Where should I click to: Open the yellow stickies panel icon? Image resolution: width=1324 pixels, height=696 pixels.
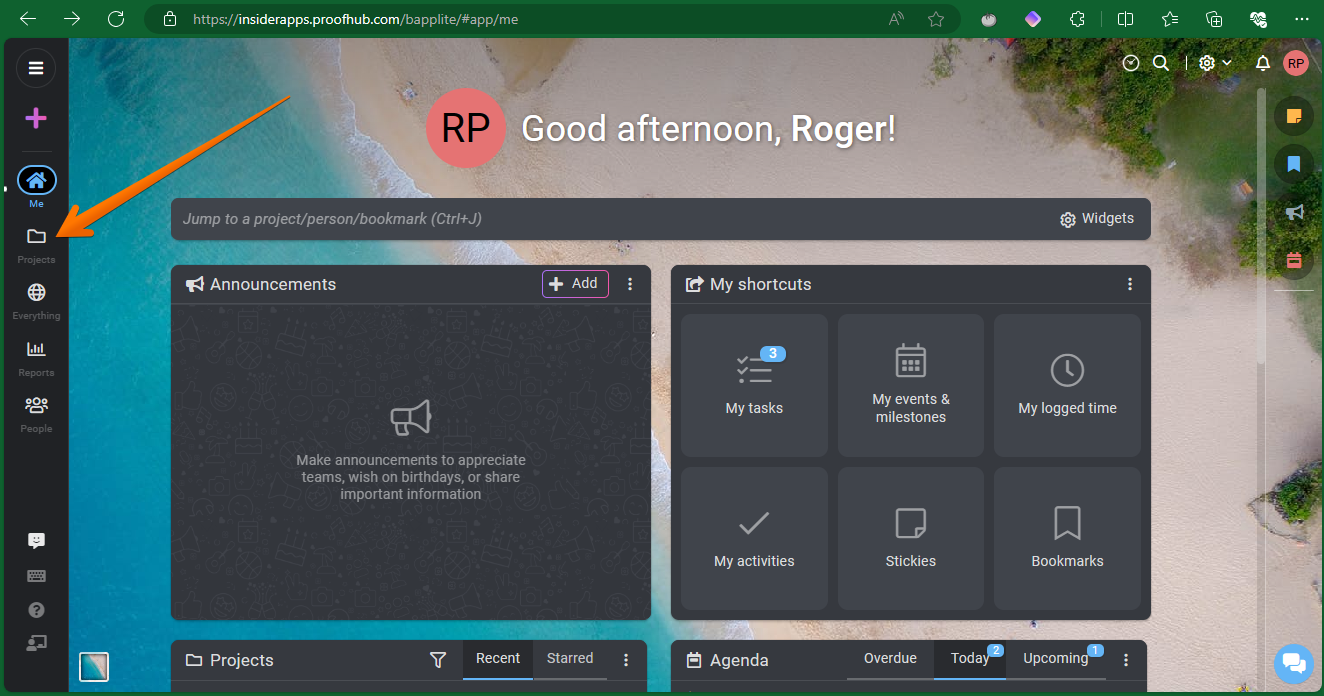[1294, 116]
